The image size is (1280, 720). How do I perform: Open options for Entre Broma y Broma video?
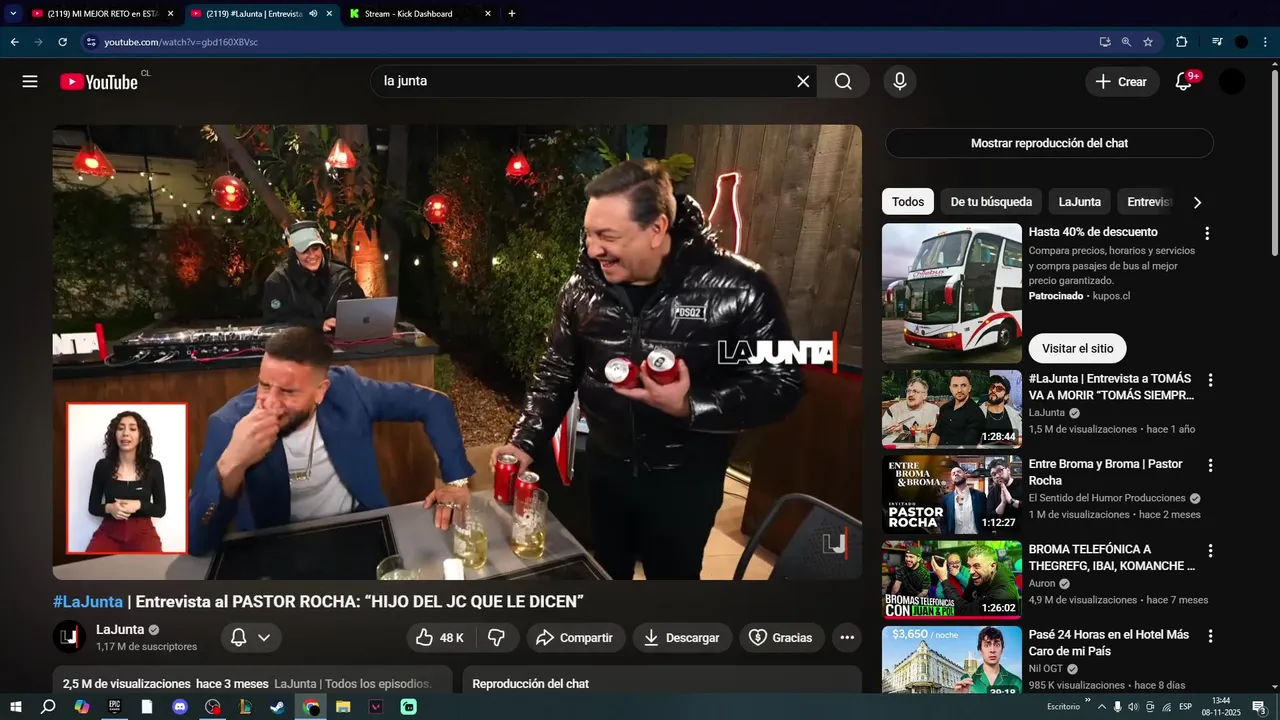point(1210,466)
